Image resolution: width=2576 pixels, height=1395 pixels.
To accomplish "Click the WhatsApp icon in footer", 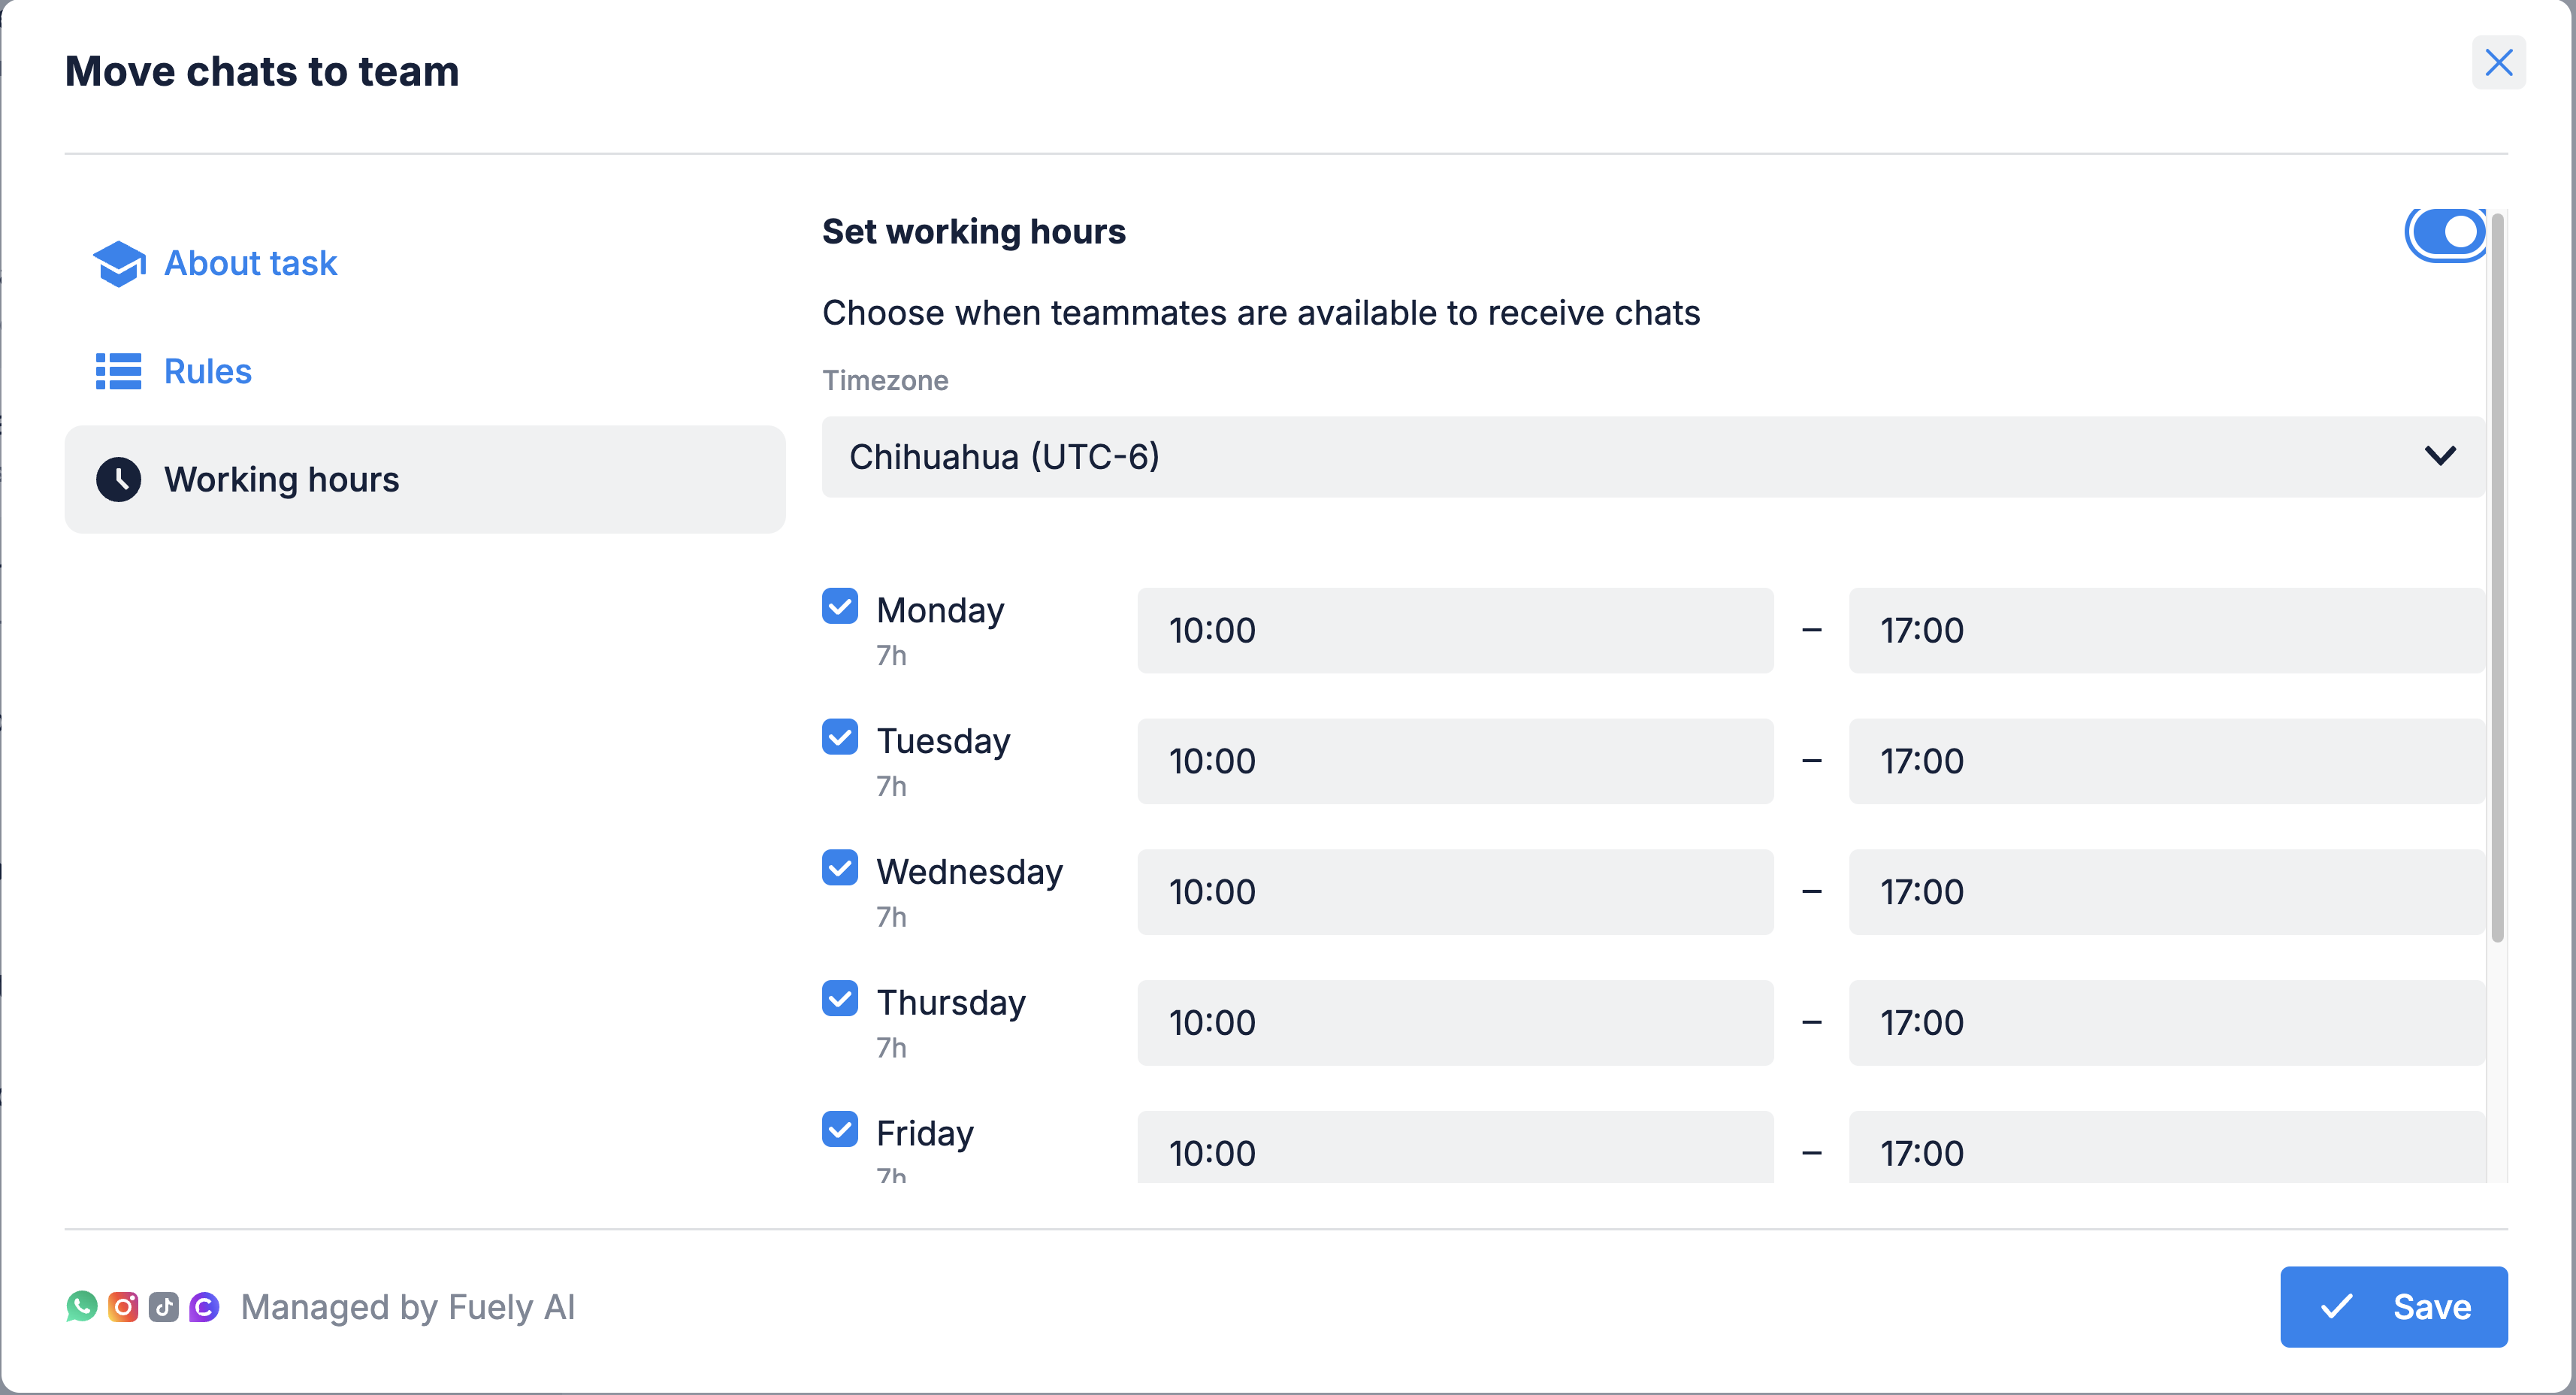I will [x=82, y=1306].
